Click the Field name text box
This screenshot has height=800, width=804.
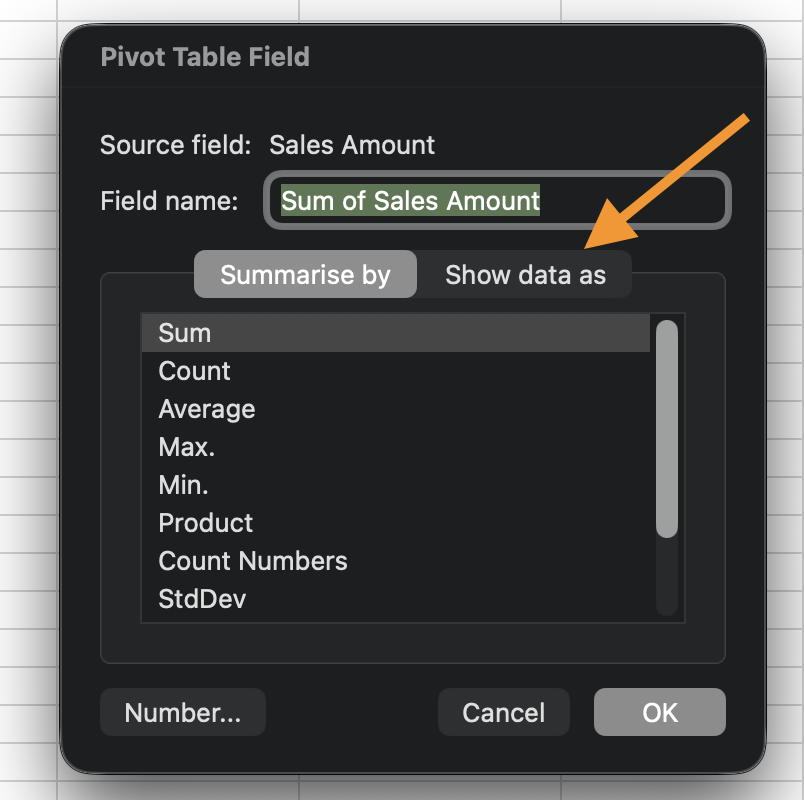pyautogui.click(x=497, y=201)
